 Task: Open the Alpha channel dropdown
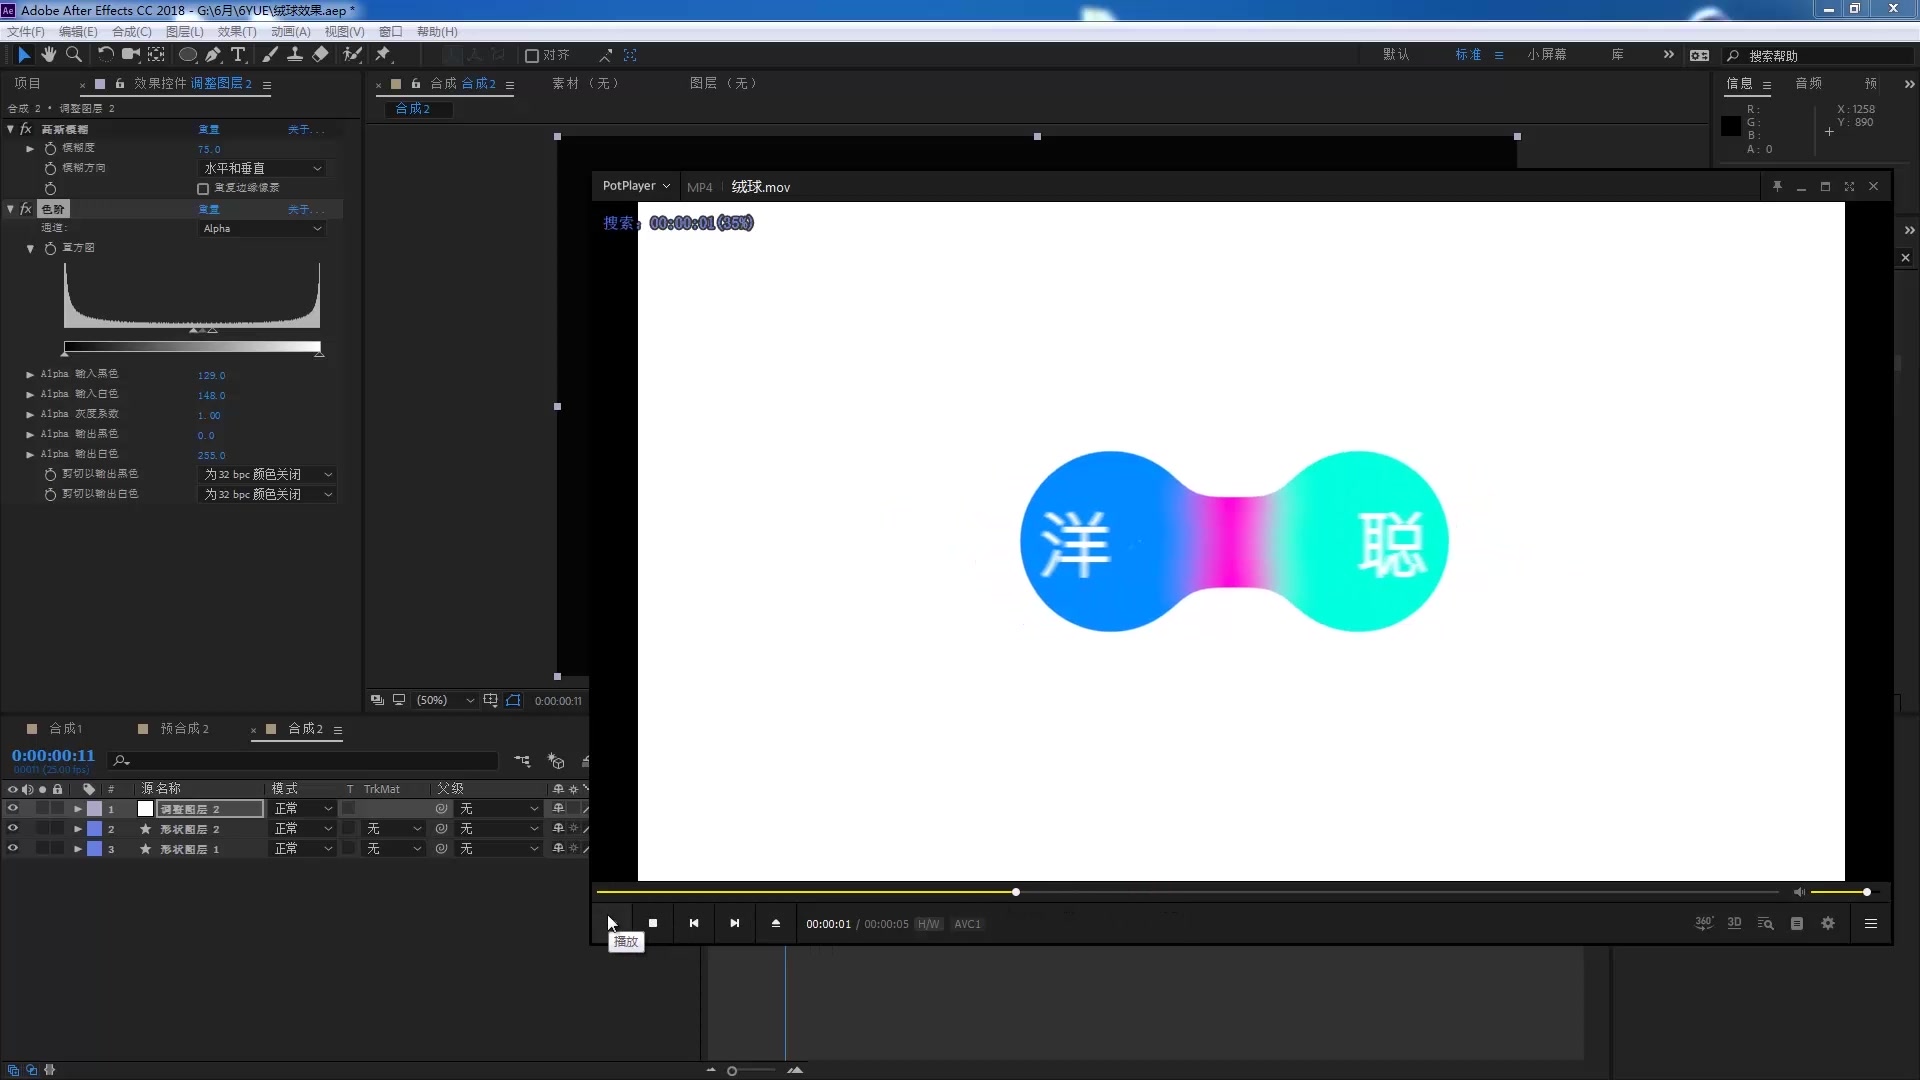tap(262, 228)
